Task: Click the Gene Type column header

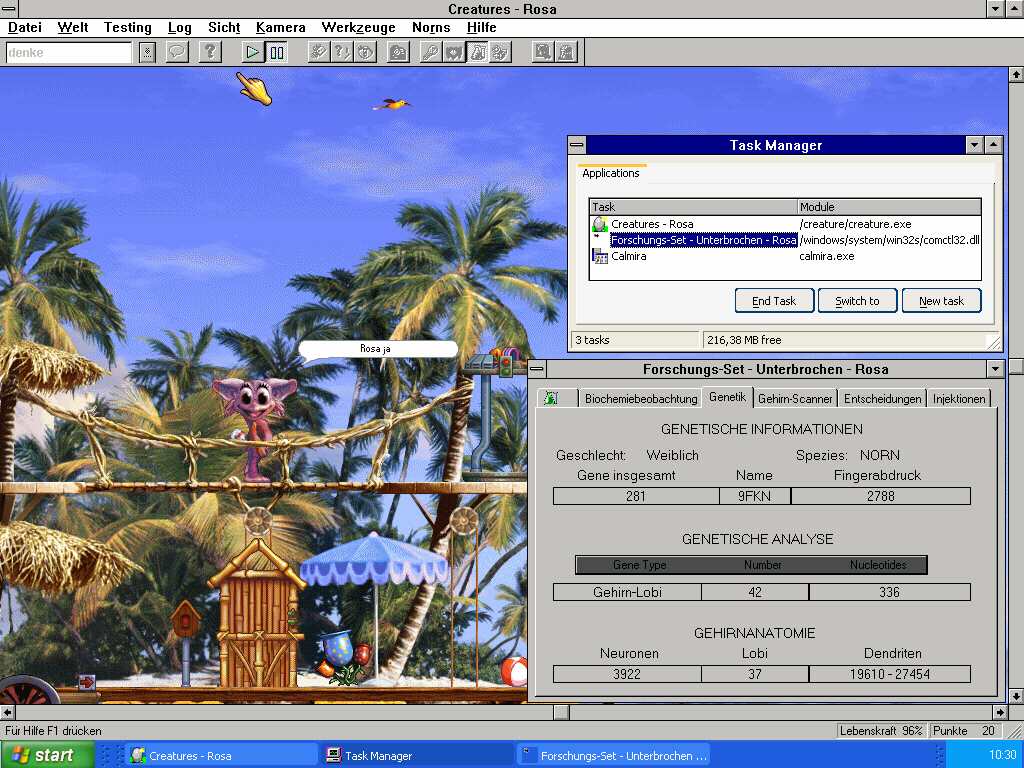Action: click(639, 565)
